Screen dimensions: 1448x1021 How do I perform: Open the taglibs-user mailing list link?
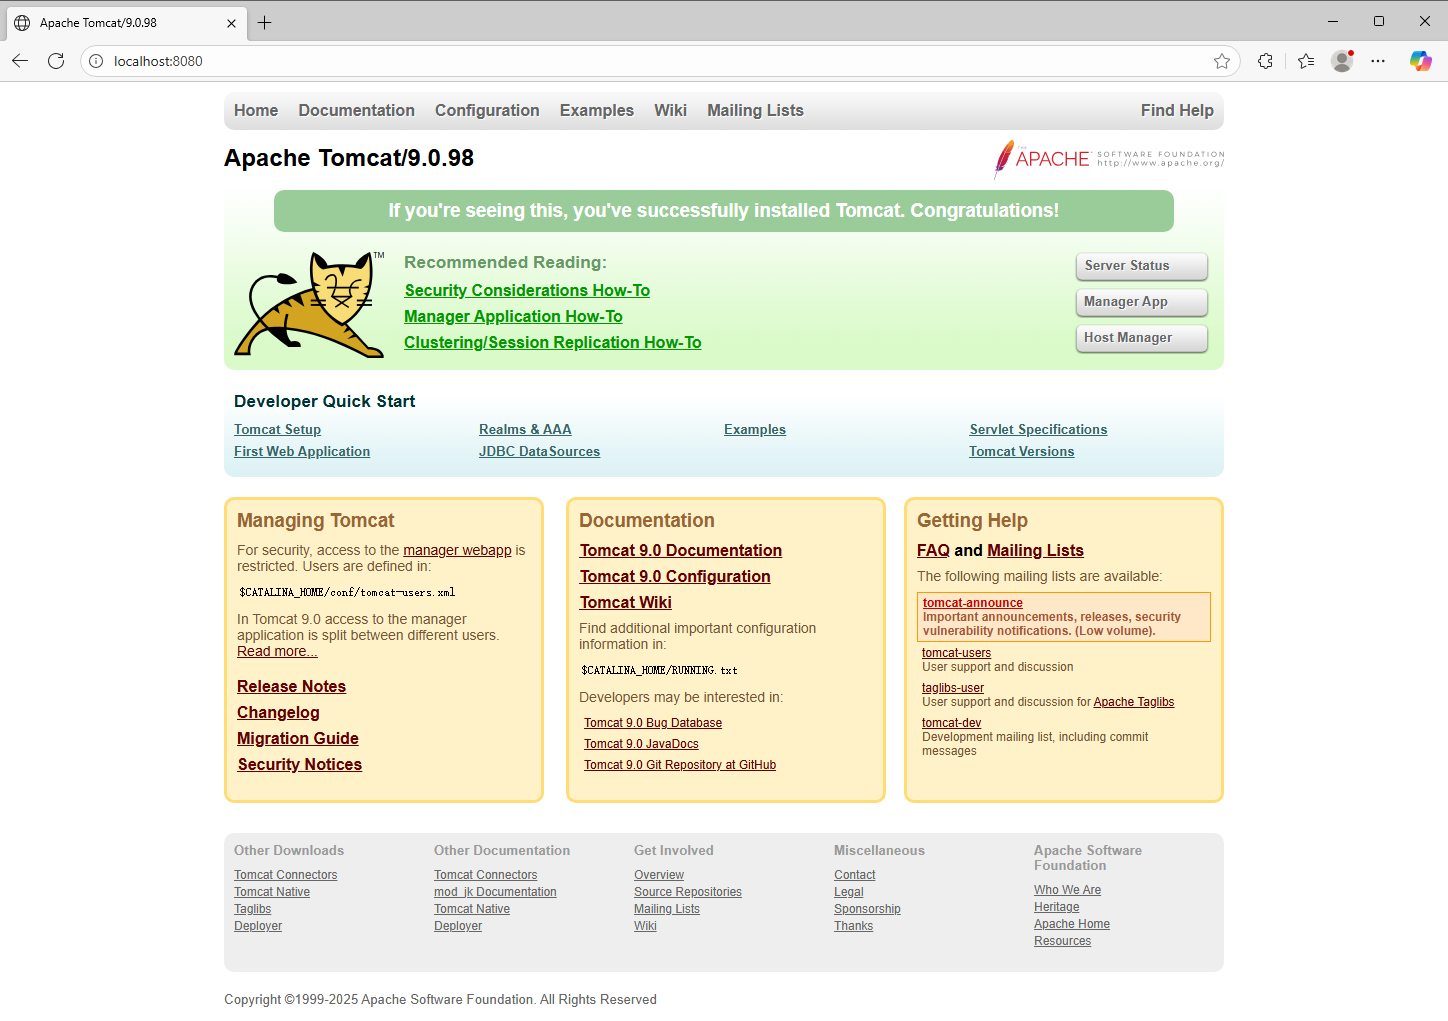pyautogui.click(x=952, y=688)
